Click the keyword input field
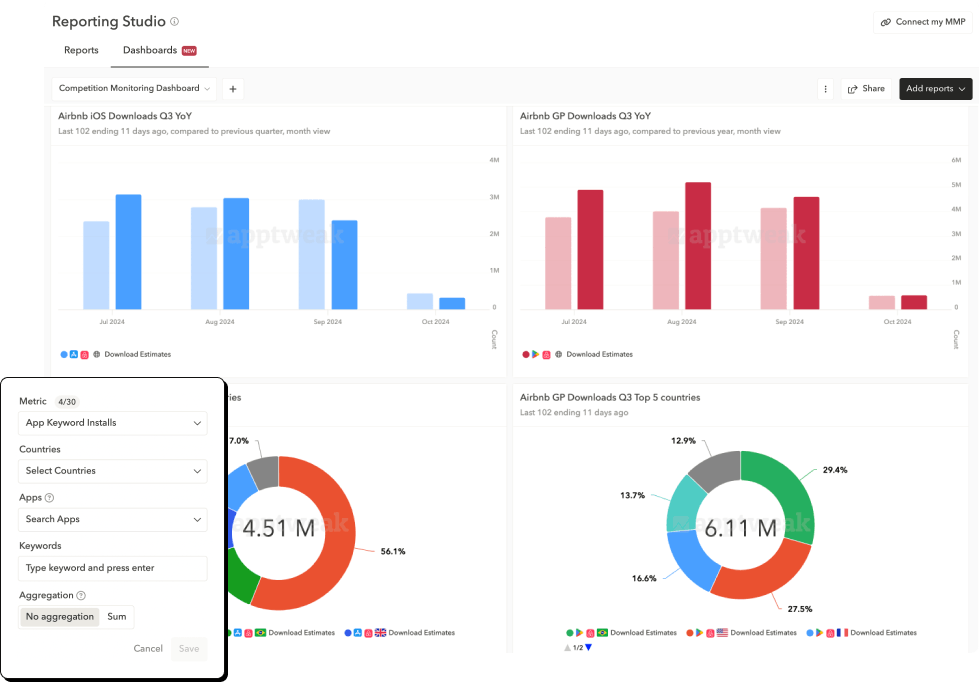 (113, 568)
